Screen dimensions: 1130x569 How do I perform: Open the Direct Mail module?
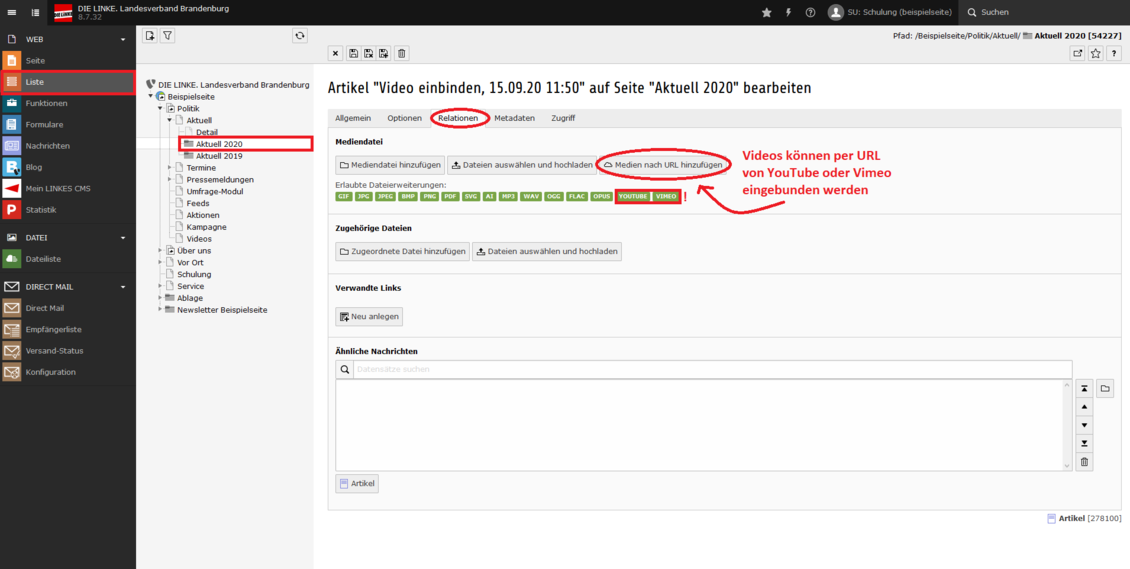point(68,308)
